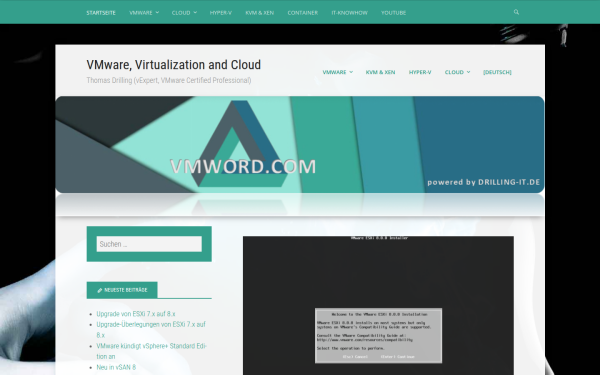This screenshot has height=375, width=600.
Task: Click the pencil icon beside NEUESTE BEITRÄGE
Action: 100,290
